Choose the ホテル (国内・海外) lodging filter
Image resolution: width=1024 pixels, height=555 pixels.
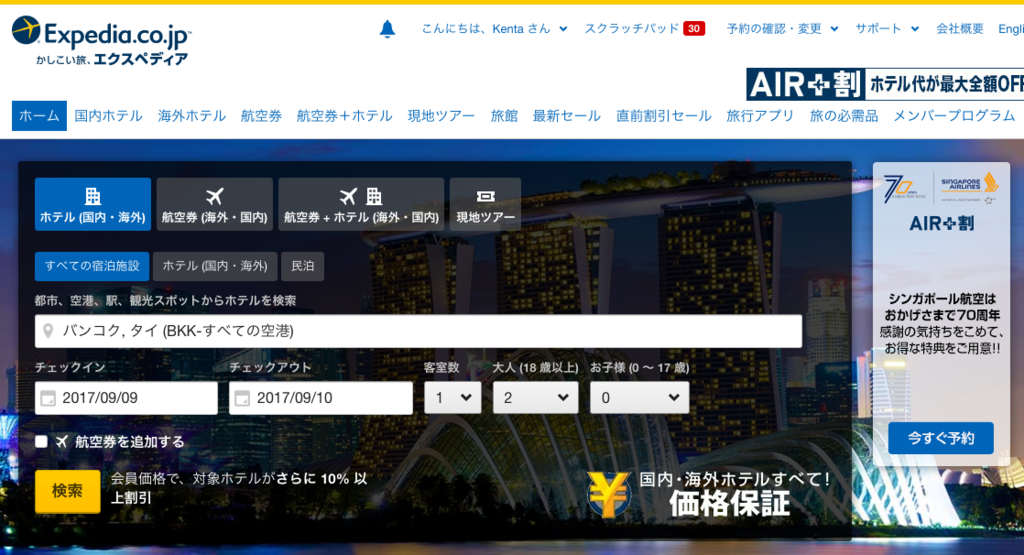pyautogui.click(x=215, y=266)
